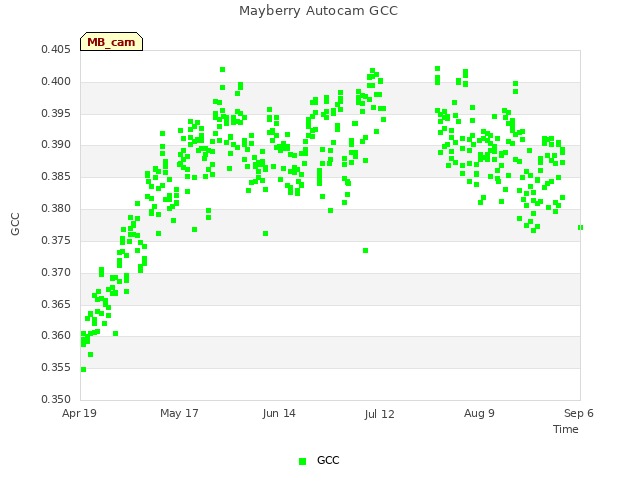Click the MB_cam label tab
The image size is (640, 480).
[x=111, y=42]
